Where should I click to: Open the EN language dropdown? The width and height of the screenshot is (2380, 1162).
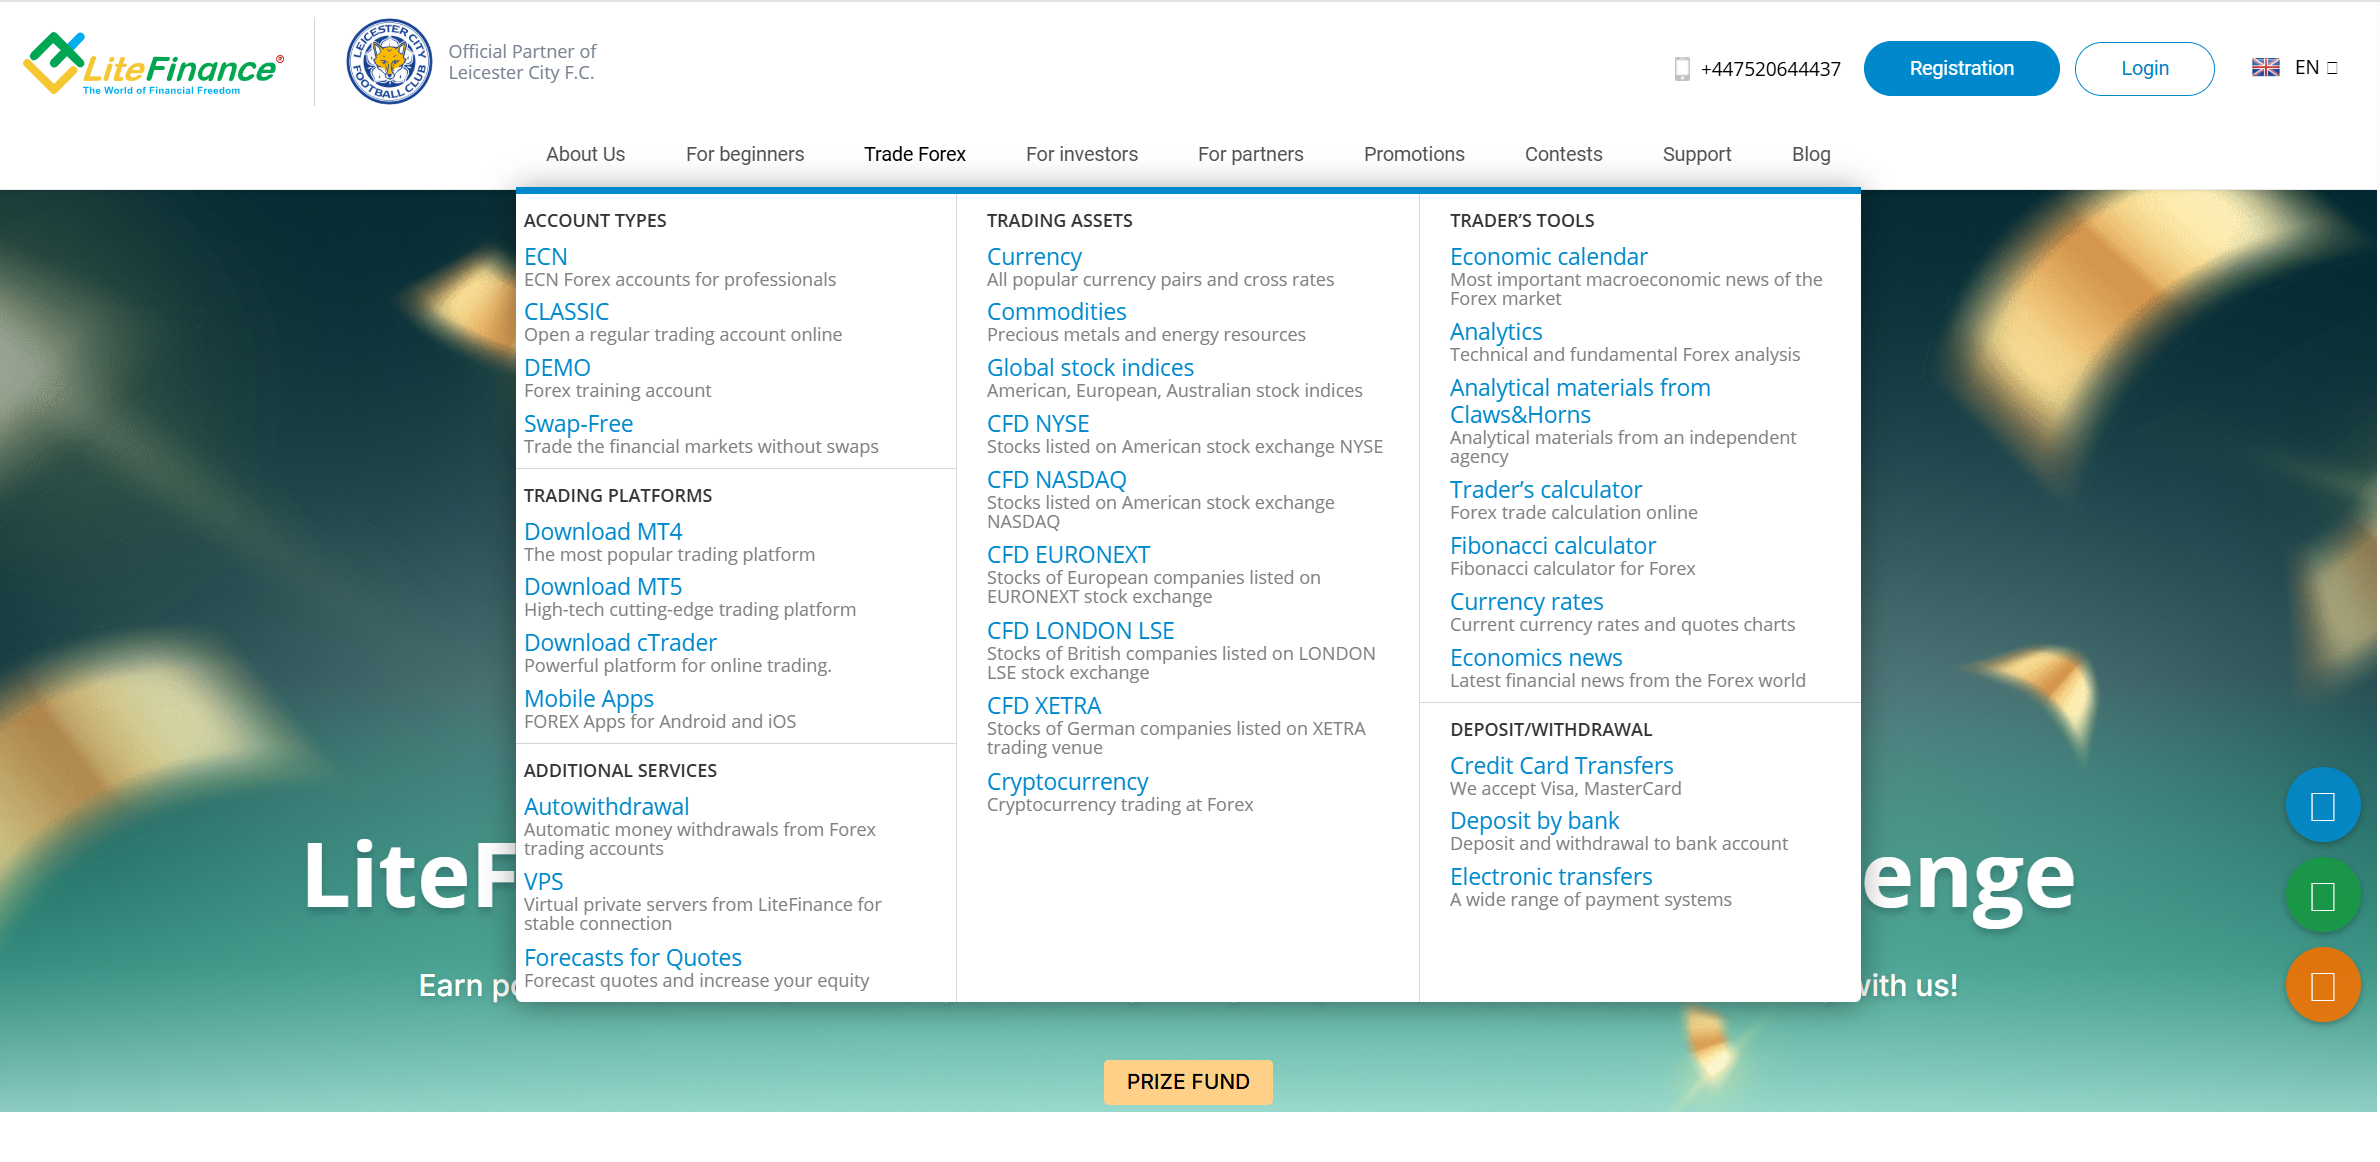(x=2316, y=68)
